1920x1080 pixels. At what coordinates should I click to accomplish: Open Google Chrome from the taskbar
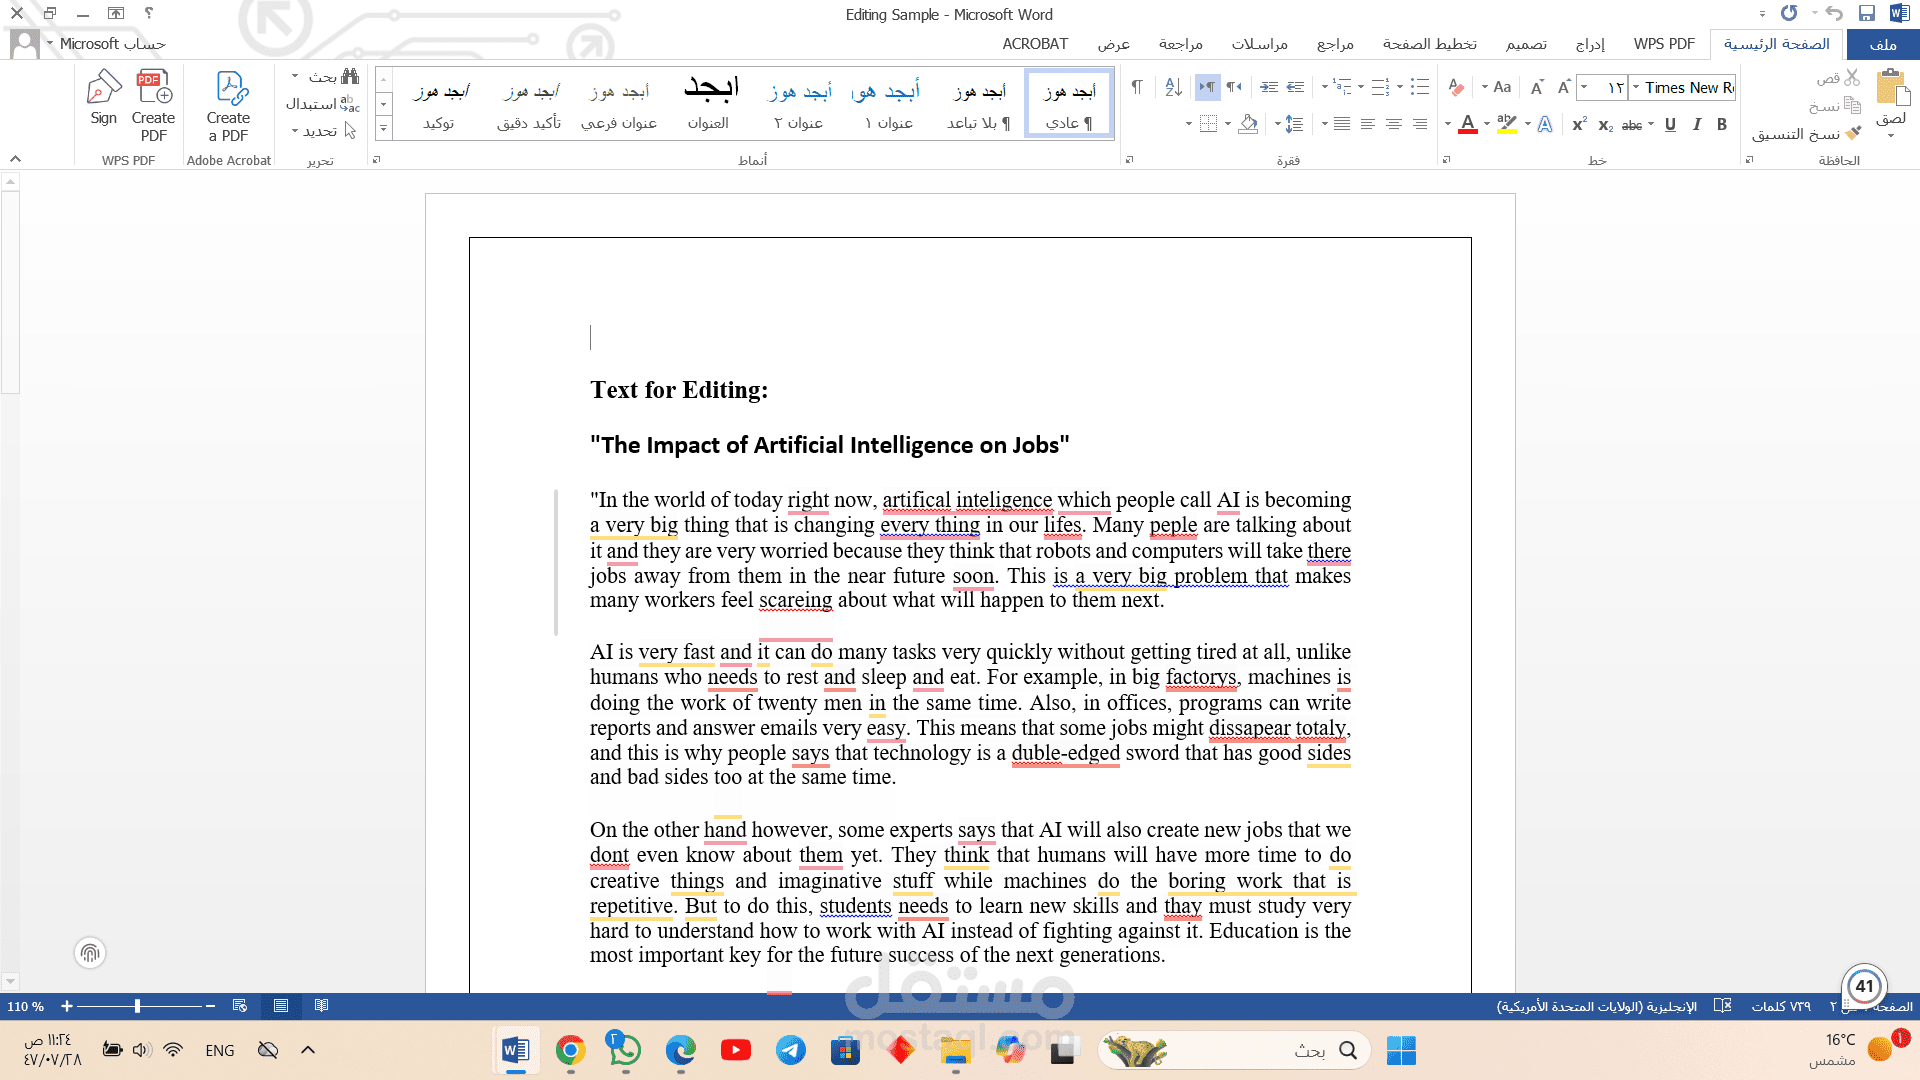(570, 1050)
